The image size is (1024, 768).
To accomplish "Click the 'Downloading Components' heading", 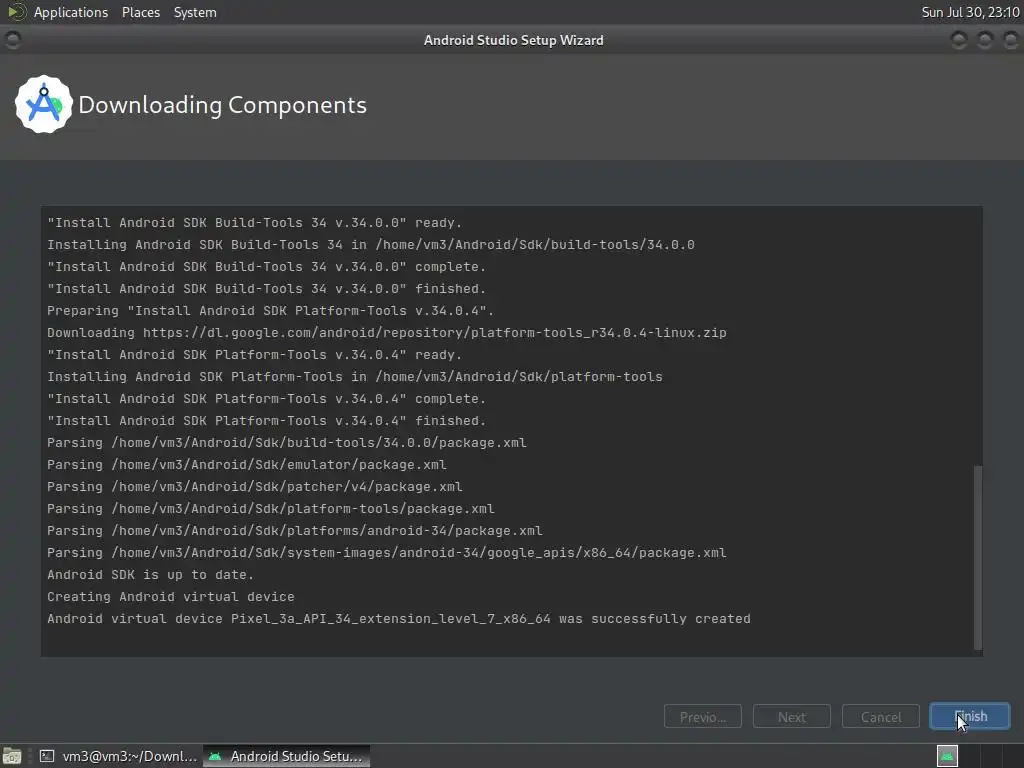I will click(x=222, y=105).
